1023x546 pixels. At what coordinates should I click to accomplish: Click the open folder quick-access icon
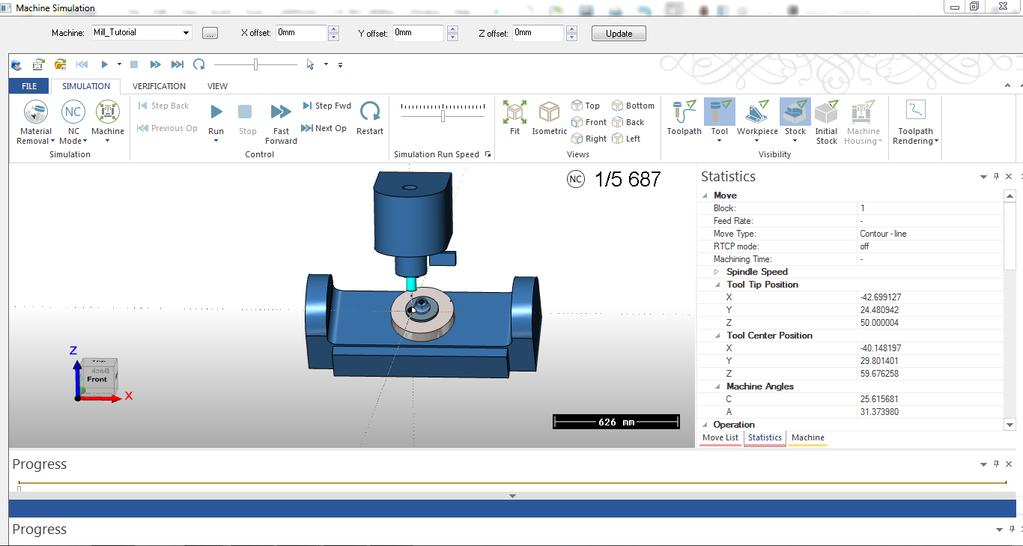coord(60,65)
